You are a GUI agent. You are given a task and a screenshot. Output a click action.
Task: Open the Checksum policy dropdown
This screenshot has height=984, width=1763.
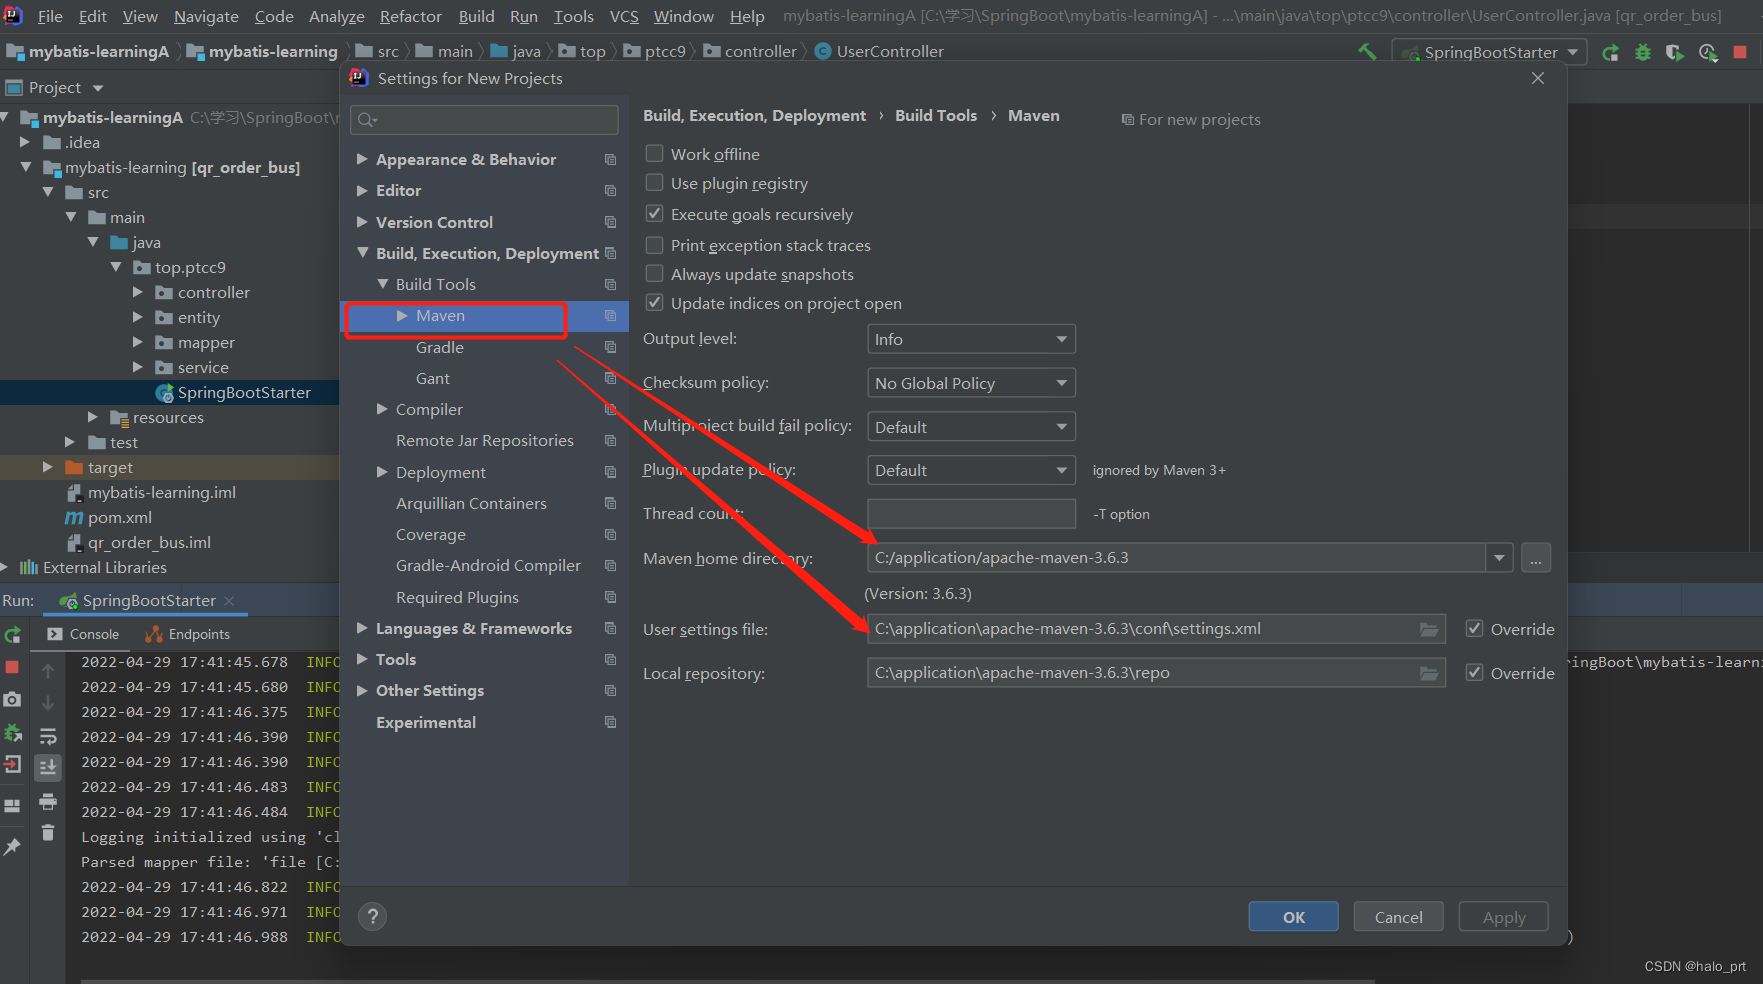coord(971,383)
